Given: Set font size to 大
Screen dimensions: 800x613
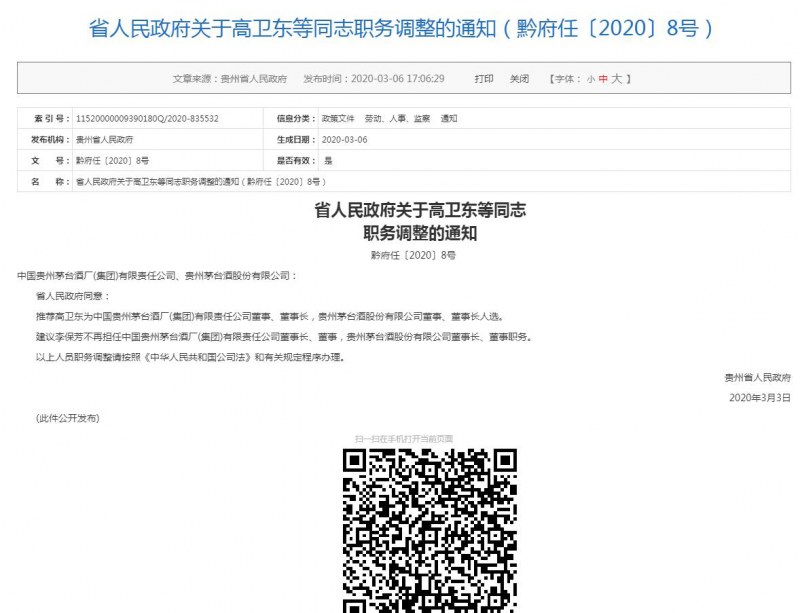Looking at the screenshot, I should point(617,79).
